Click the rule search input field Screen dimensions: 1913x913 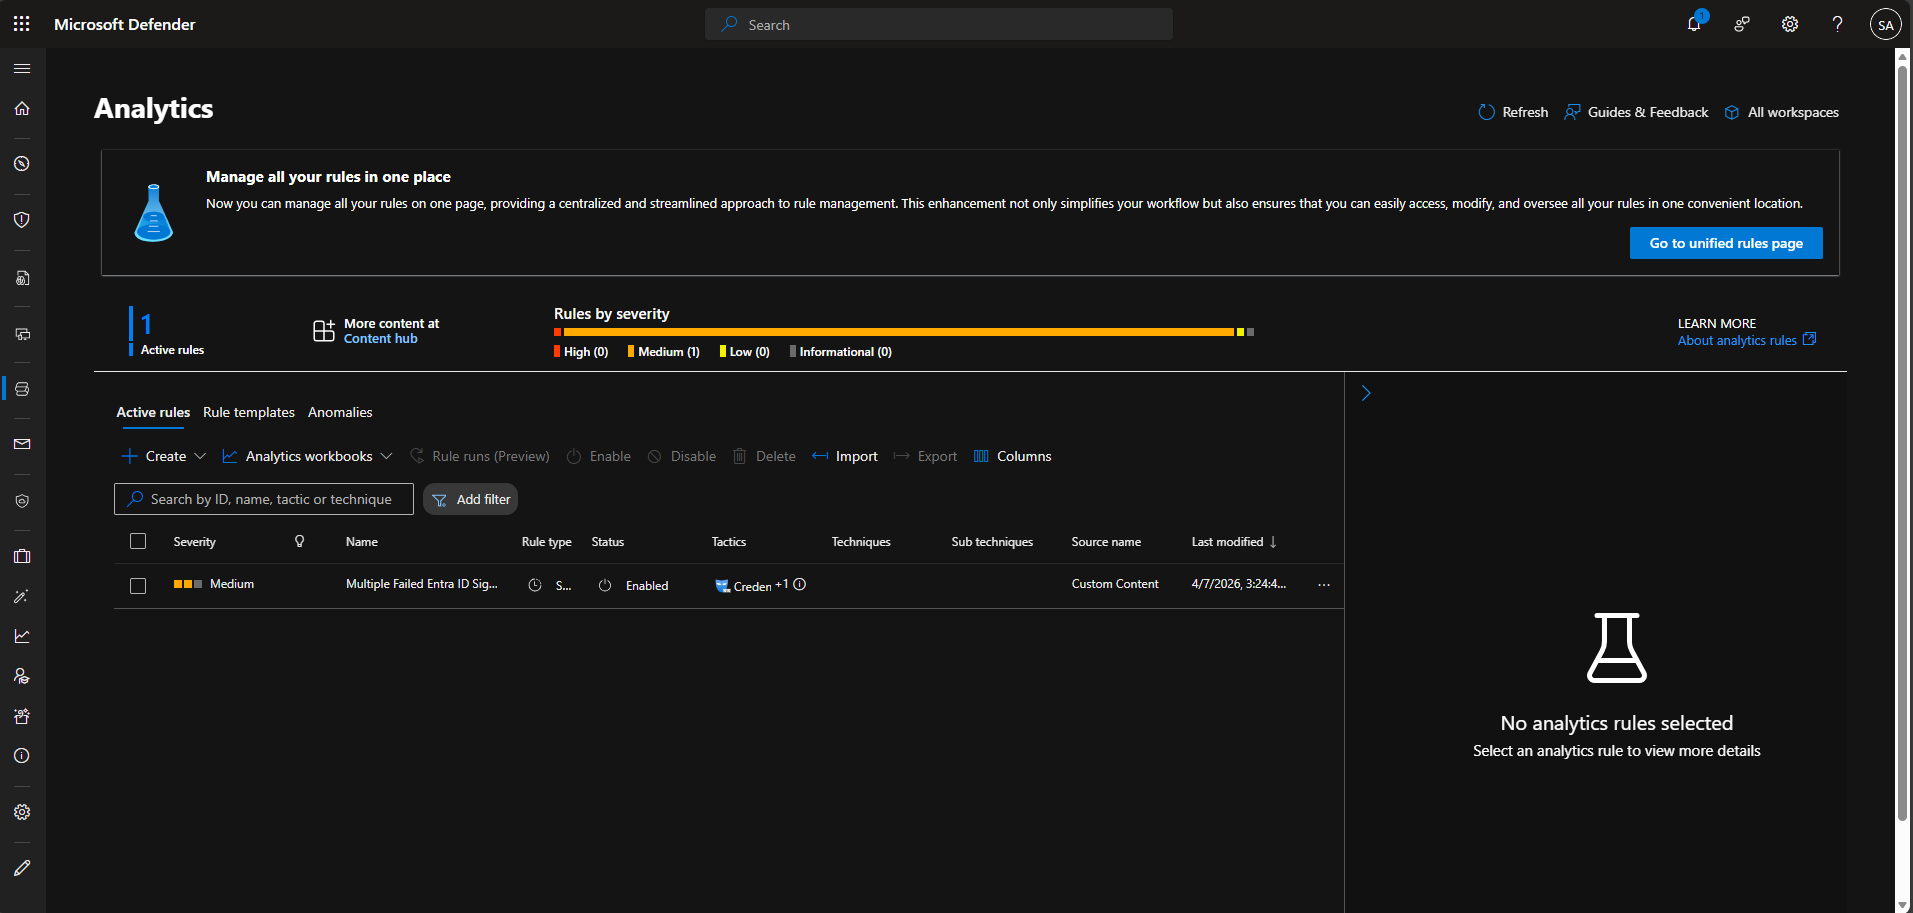coord(270,499)
